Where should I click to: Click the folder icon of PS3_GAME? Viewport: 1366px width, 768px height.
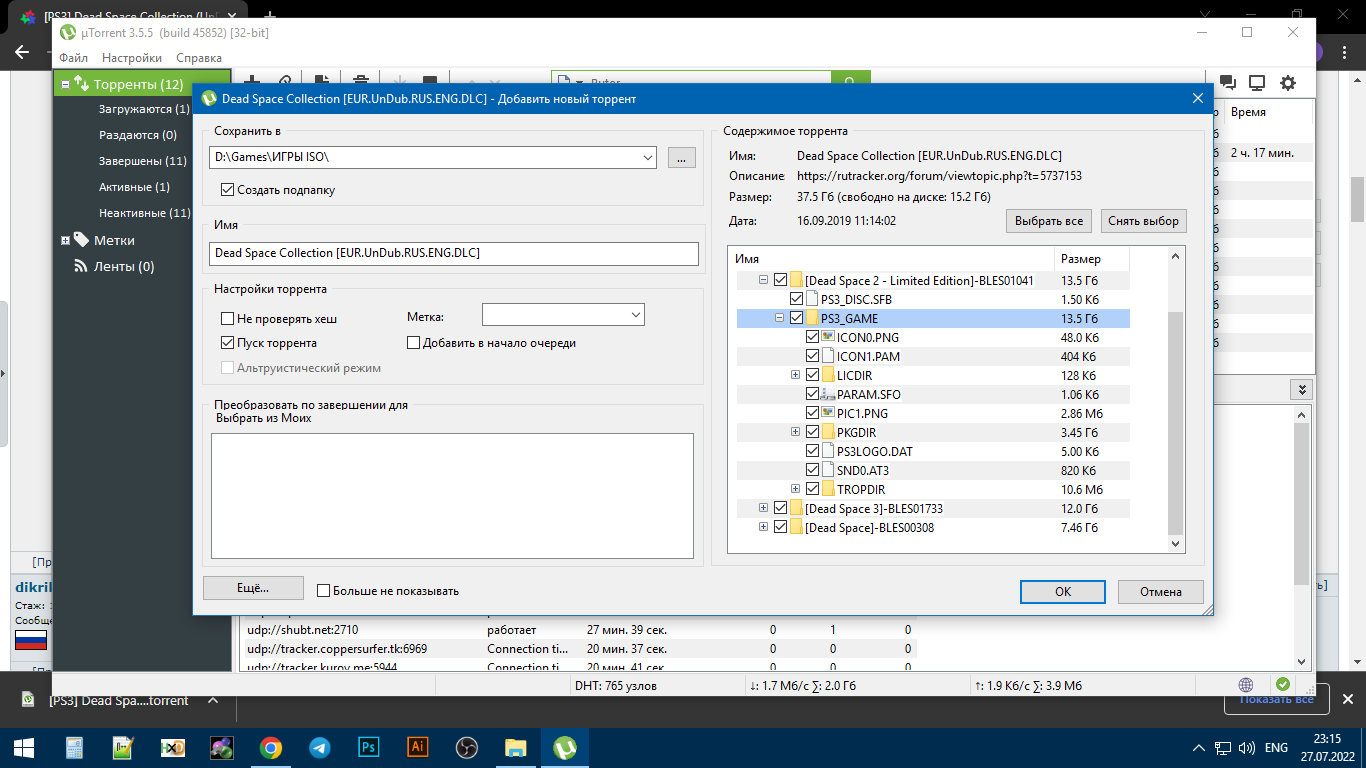(812, 318)
